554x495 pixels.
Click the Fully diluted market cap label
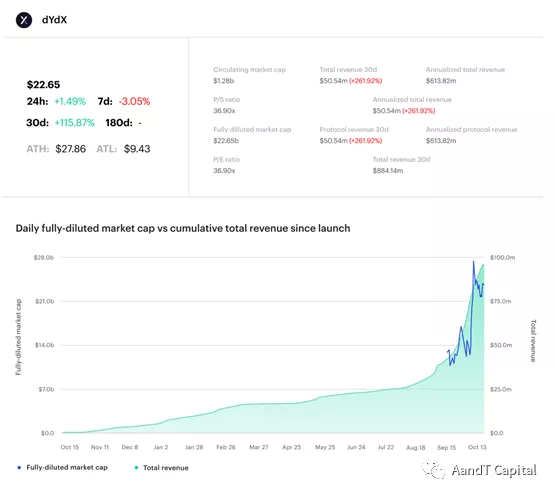click(x=252, y=130)
